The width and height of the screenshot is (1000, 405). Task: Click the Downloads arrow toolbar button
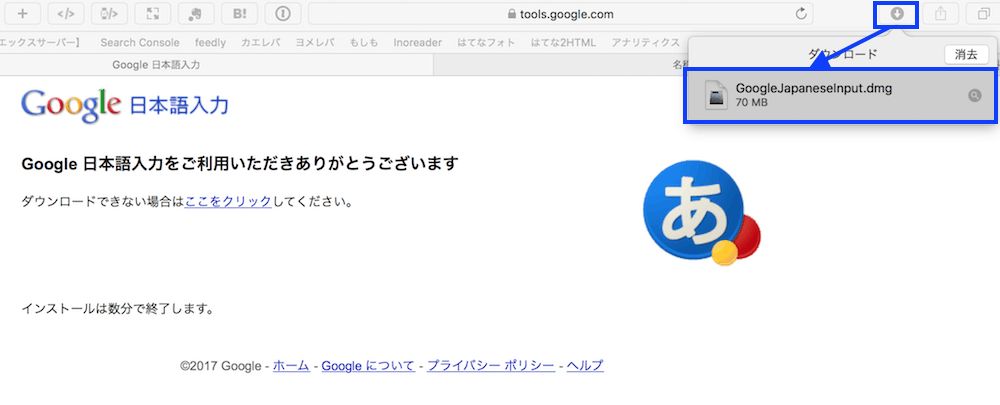point(897,13)
